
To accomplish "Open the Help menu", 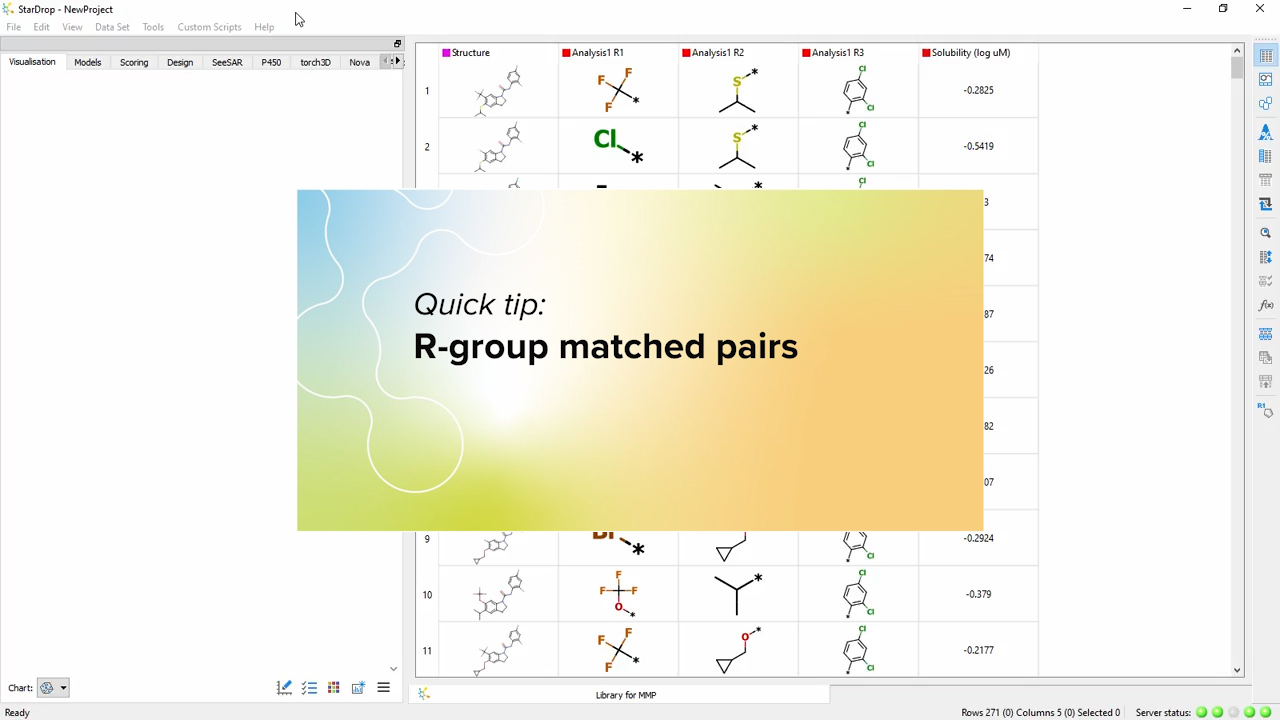I will [264, 27].
